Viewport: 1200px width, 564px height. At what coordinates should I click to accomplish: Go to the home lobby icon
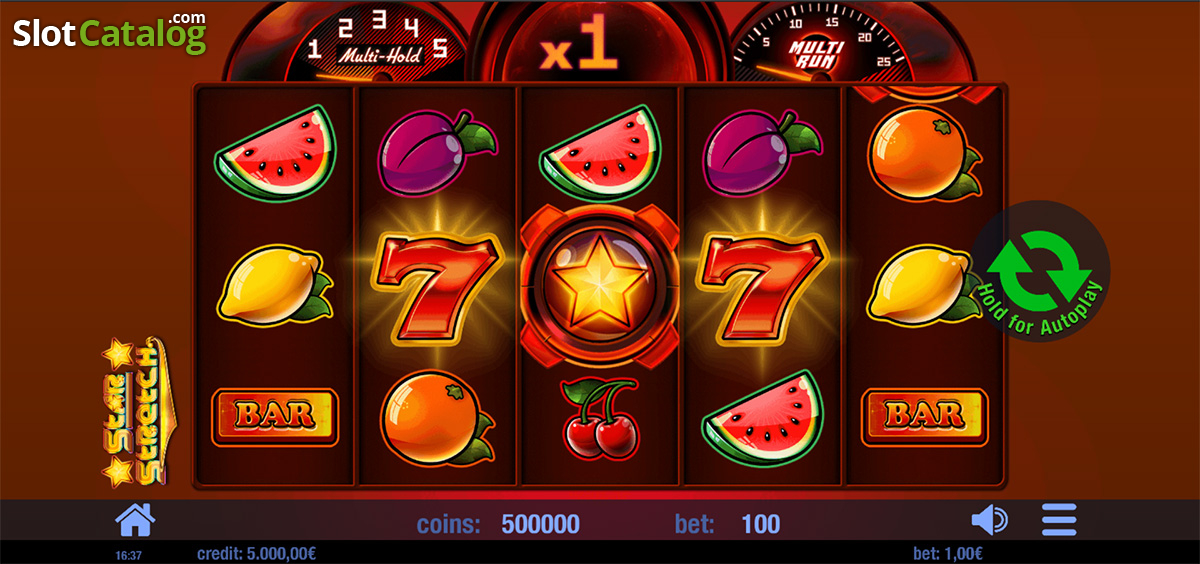click(137, 520)
